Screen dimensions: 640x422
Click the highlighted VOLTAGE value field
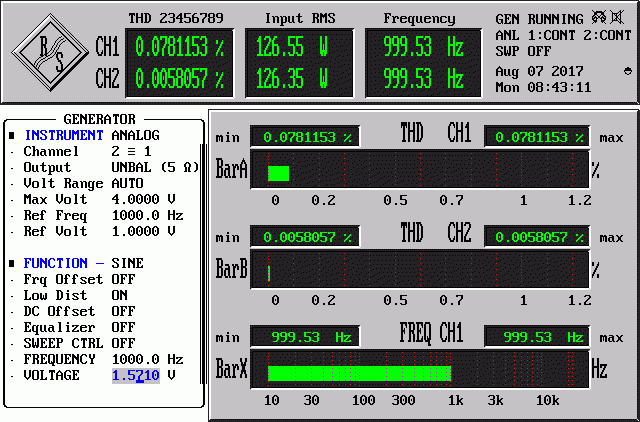(x=136, y=375)
